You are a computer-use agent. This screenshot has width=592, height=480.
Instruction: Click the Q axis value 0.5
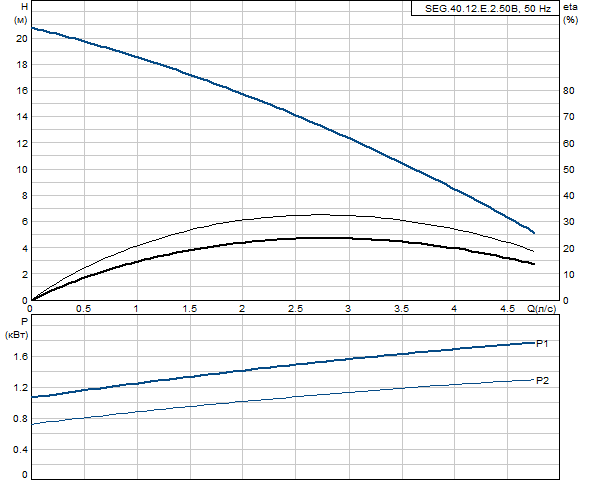pos(83,309)
